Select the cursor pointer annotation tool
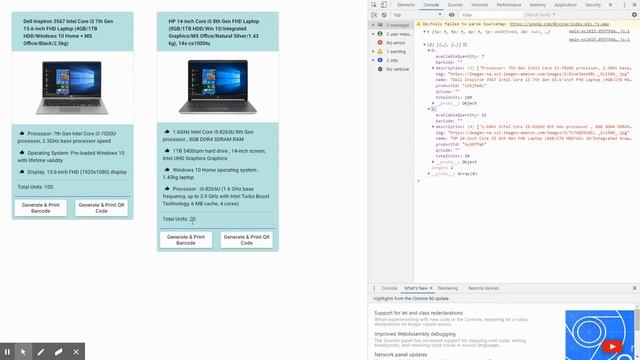 tap(23, 351)
